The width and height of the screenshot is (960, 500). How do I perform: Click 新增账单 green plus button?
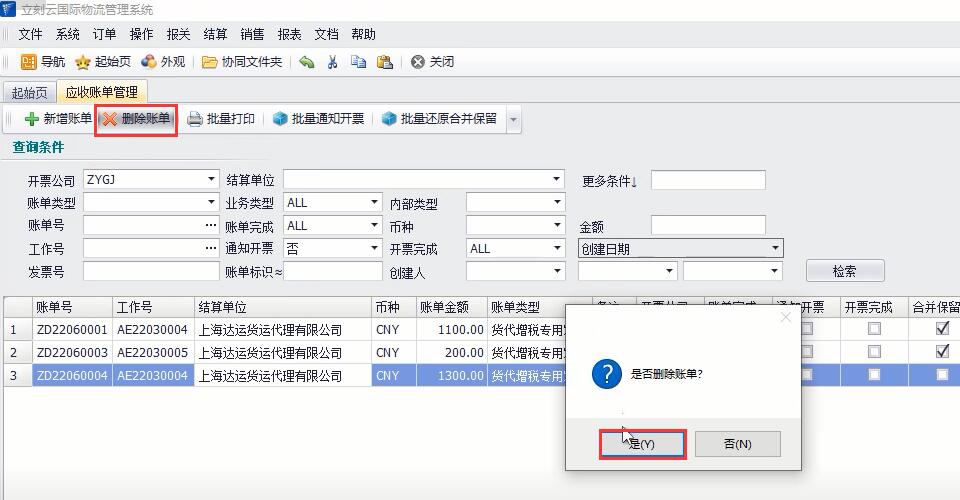32,119
